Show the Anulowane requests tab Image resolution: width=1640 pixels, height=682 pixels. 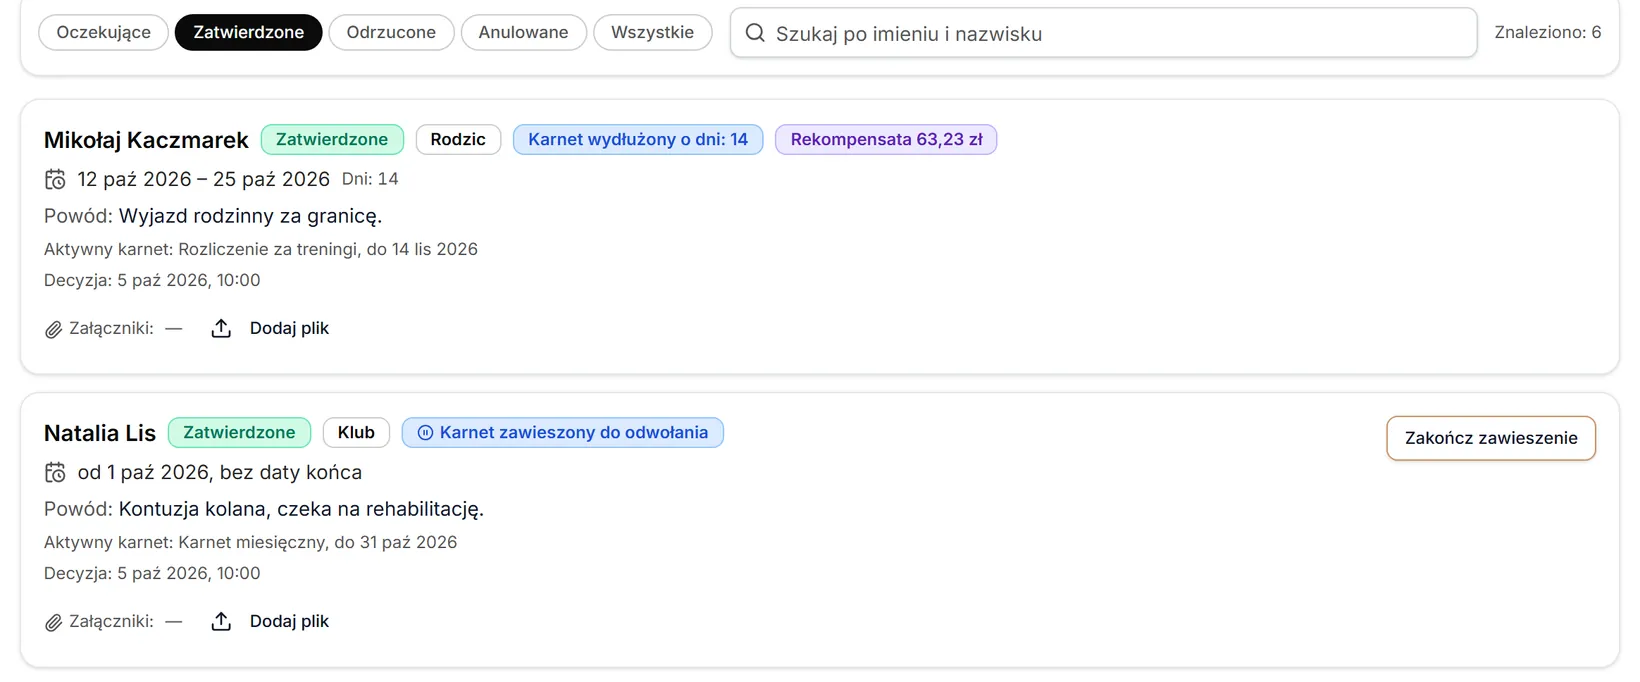523,32
